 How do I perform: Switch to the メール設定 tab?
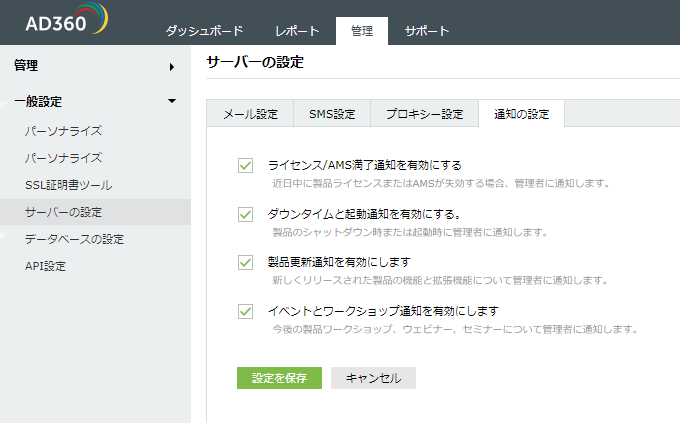tap(250, 114)
